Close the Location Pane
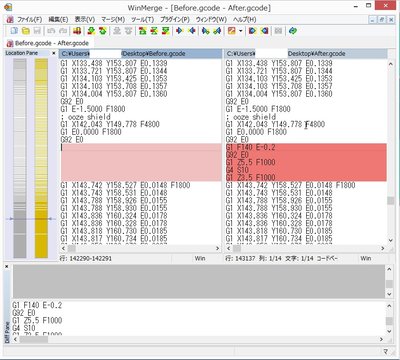 click(54, 53)
